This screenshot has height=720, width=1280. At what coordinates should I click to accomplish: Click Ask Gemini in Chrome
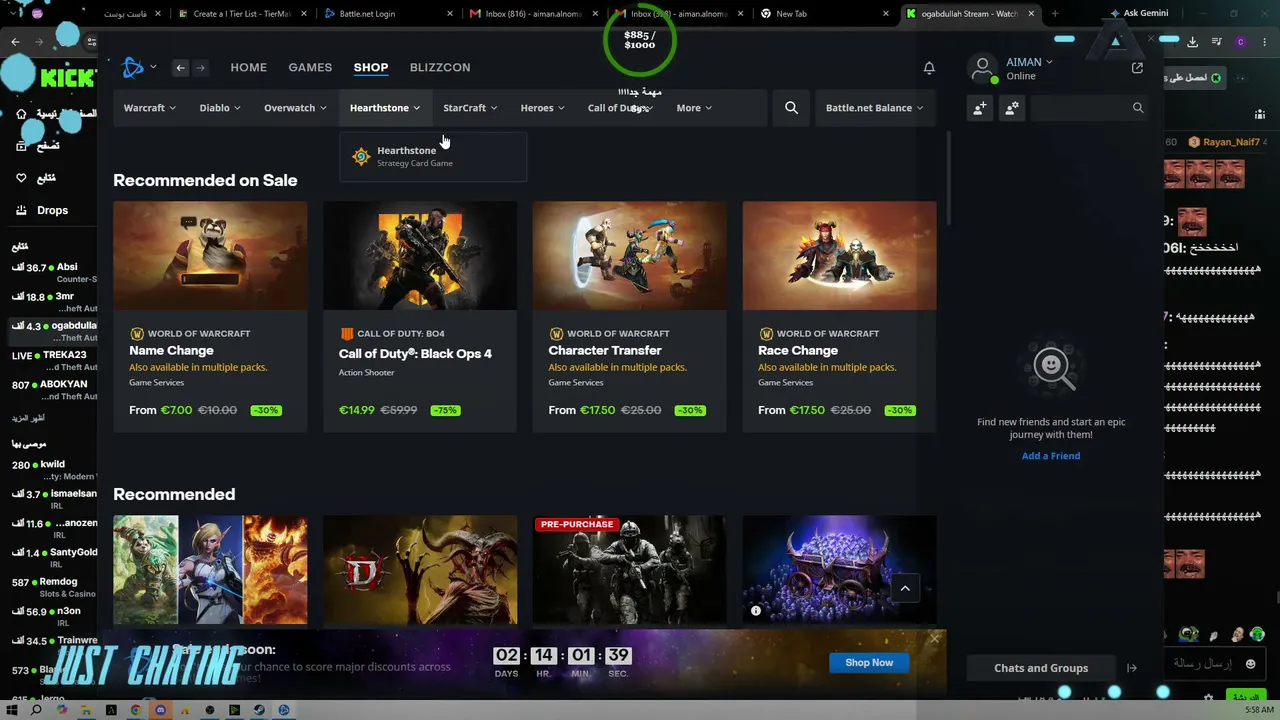(1138, 14)
